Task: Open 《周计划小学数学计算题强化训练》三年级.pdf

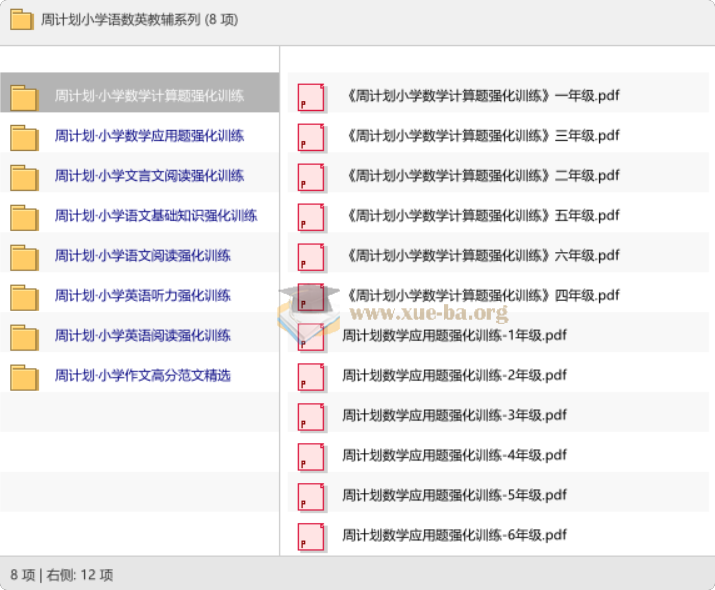Action: (x=481, y=136)
